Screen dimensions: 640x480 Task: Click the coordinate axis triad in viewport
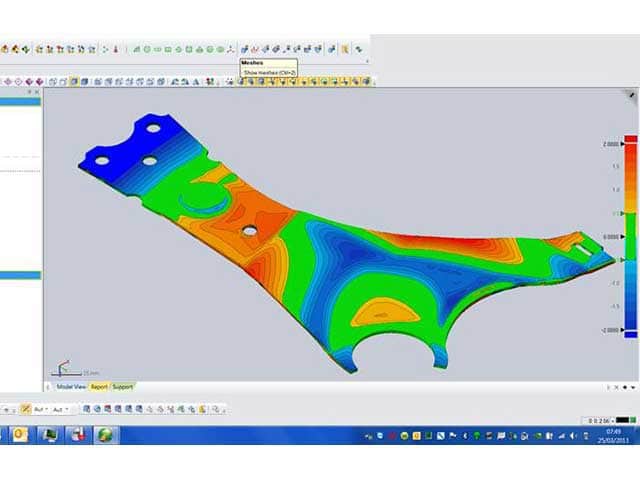pos(63,368)
